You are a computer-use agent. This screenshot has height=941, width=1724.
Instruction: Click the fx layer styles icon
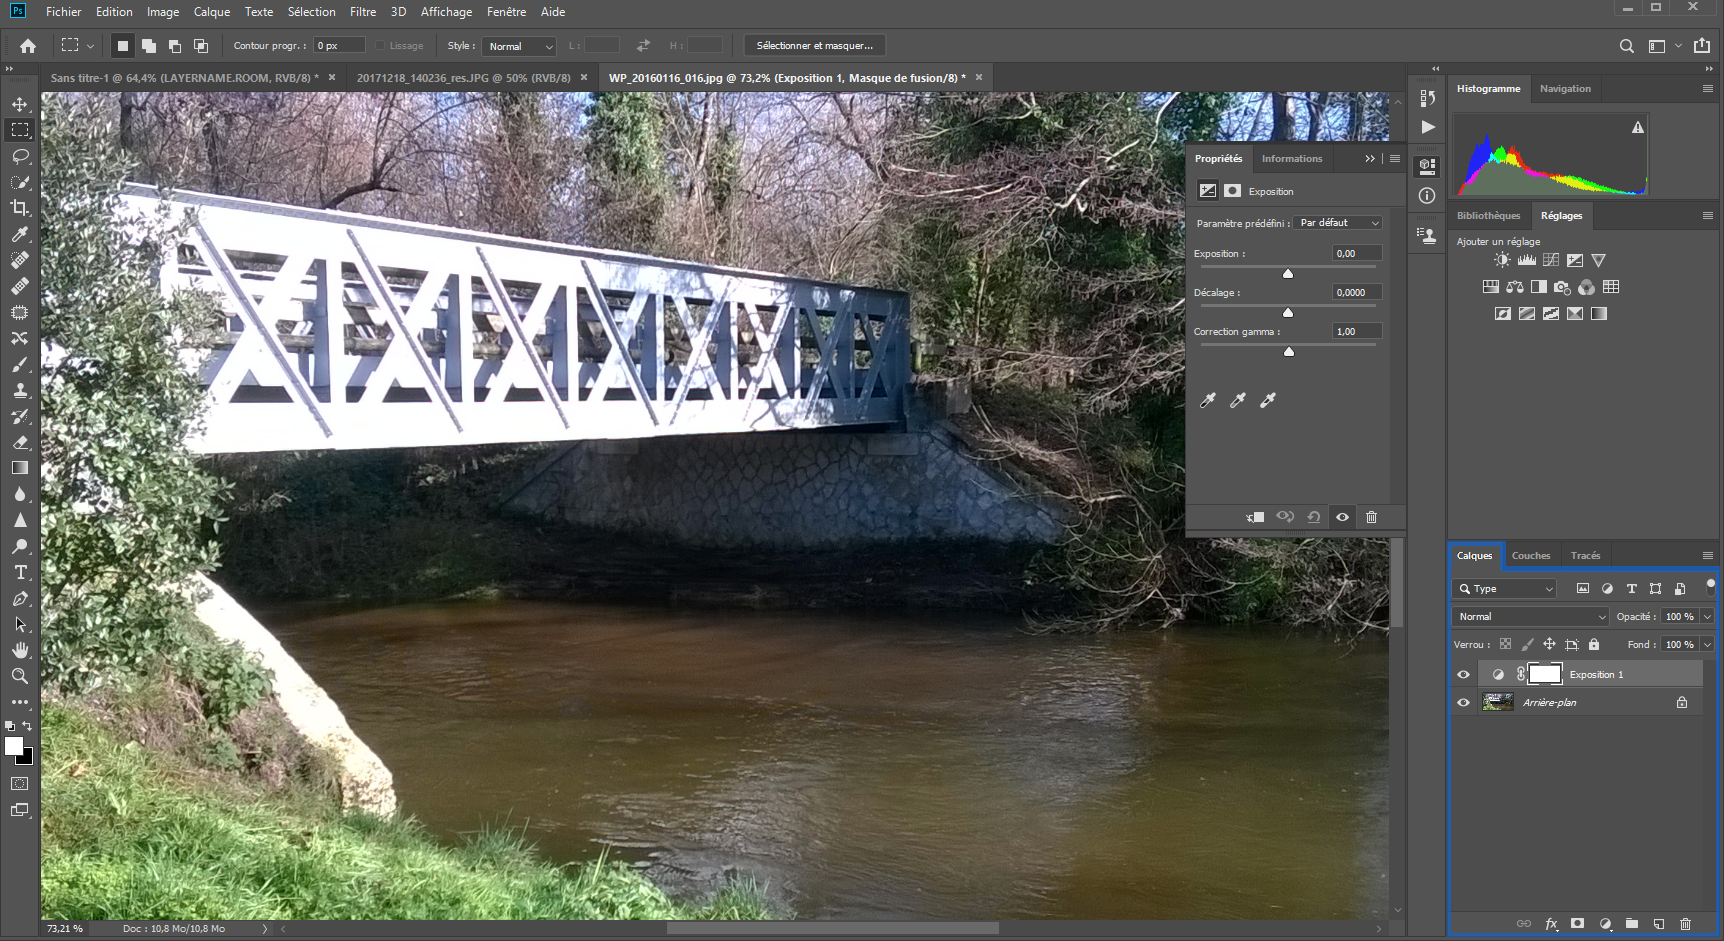coord(1551,925)
